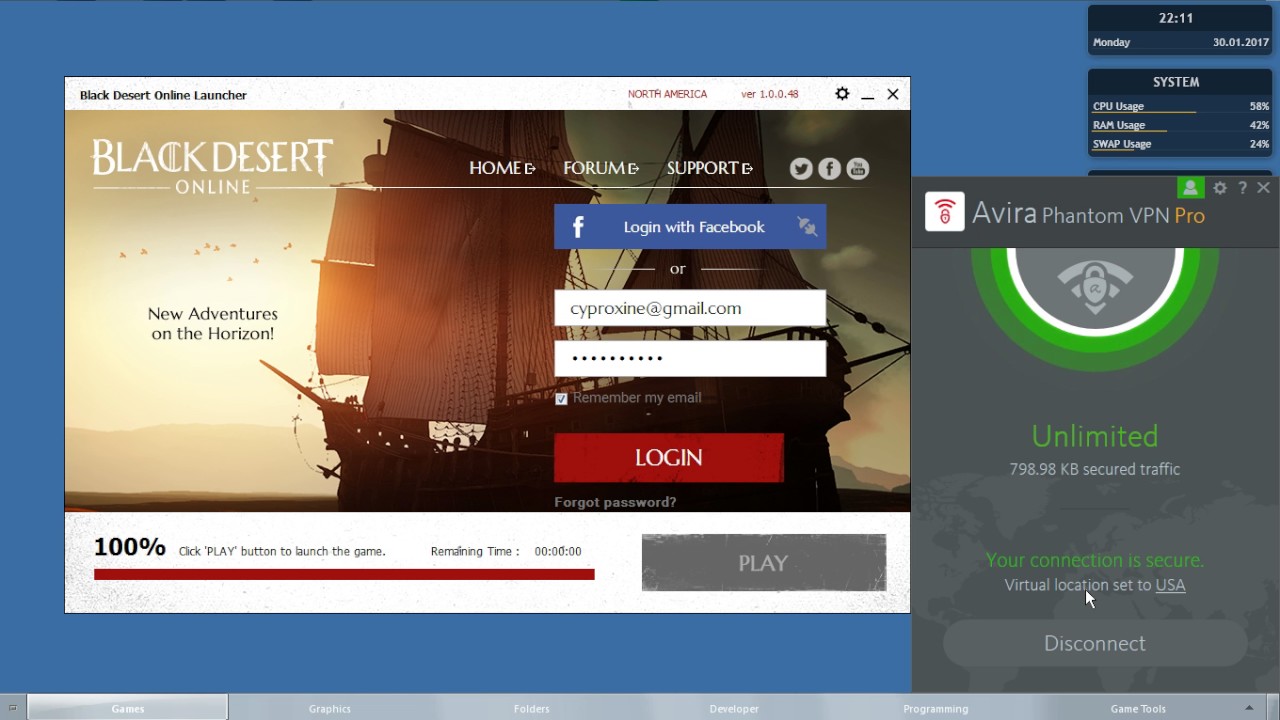Open SUPPORT link in launcher

coord(710,168)
